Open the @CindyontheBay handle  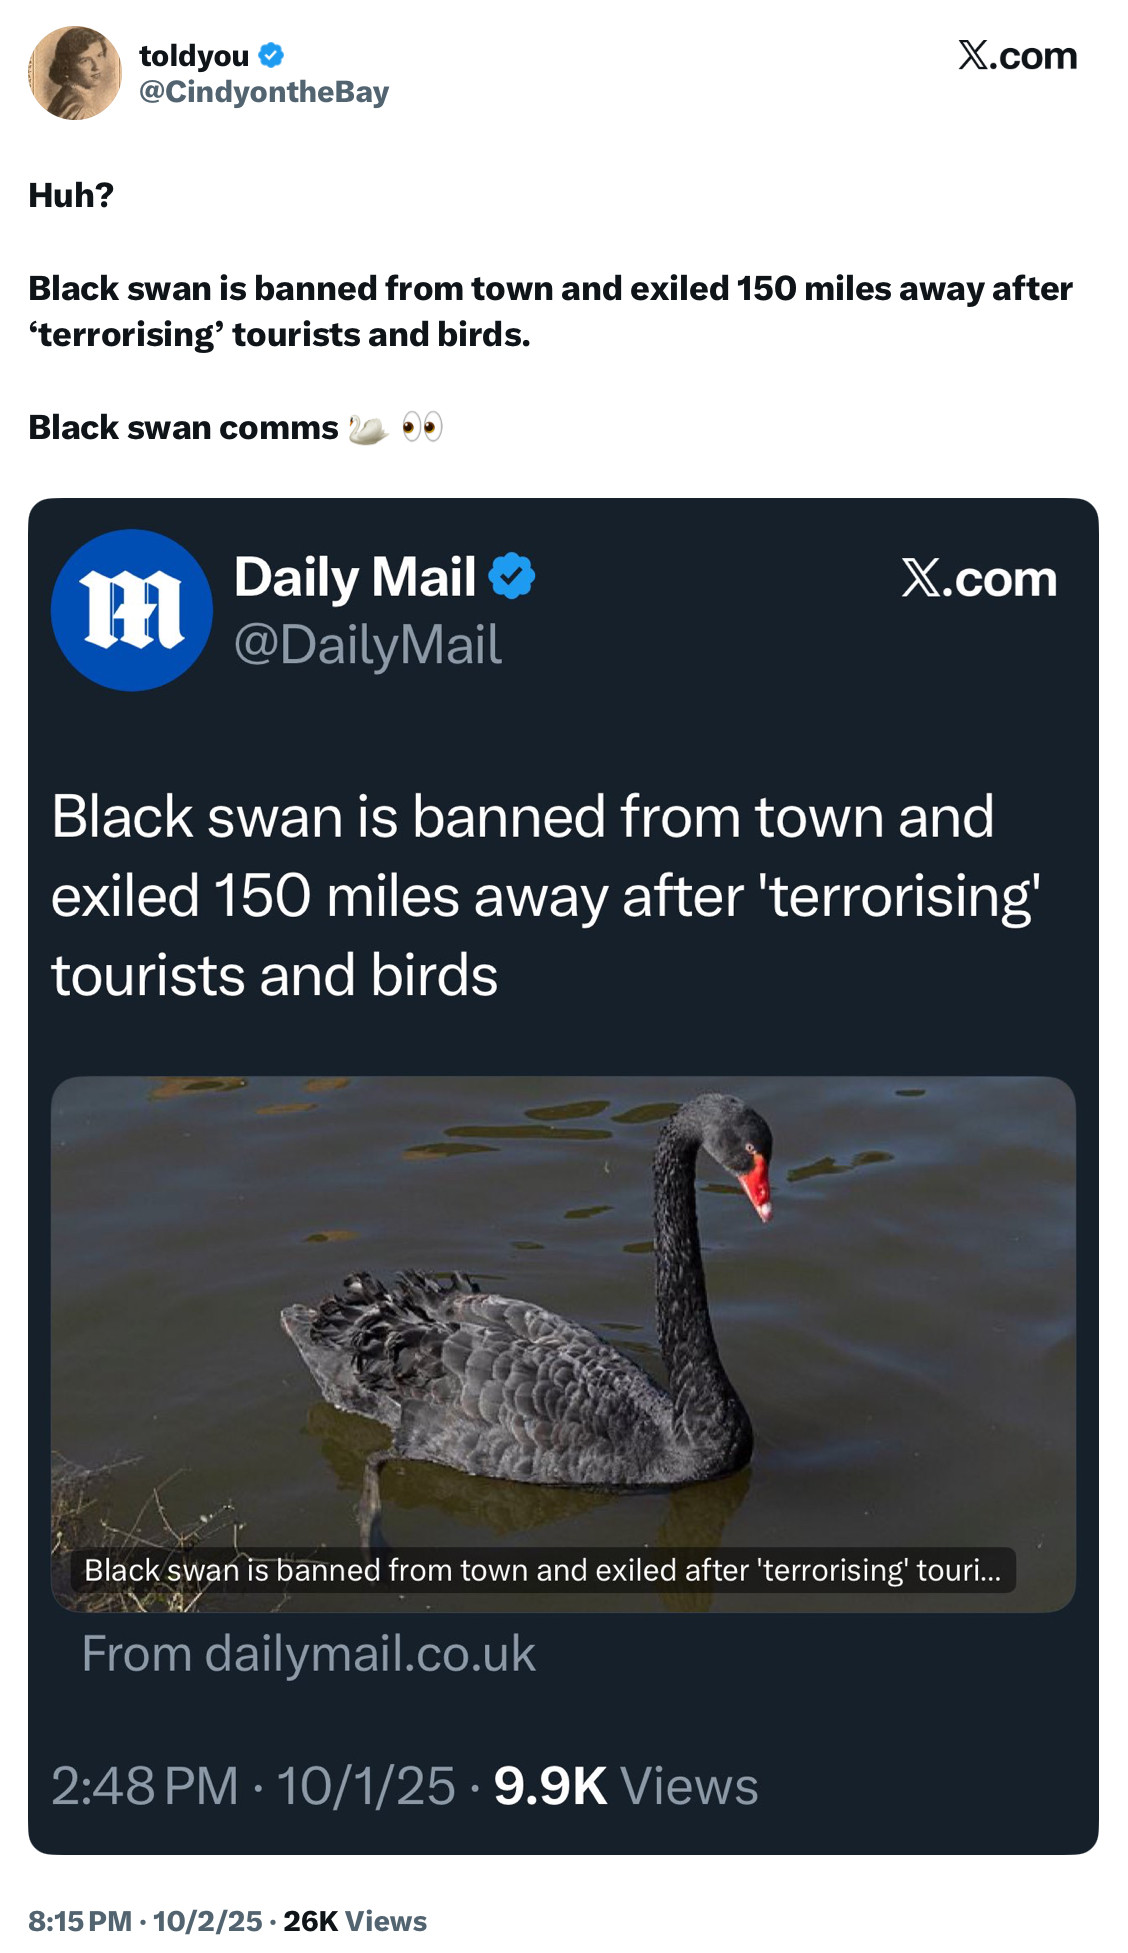264,92
